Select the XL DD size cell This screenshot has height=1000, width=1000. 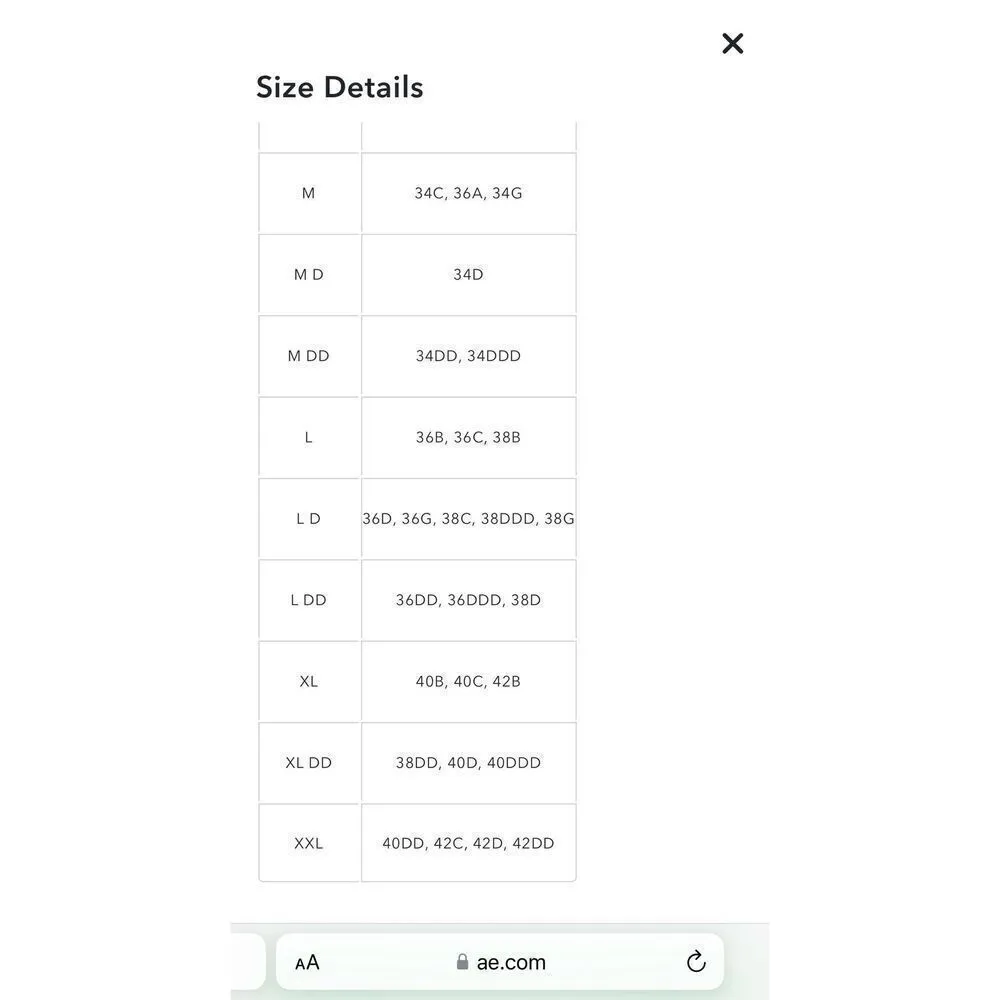click(x=308, y=763)
